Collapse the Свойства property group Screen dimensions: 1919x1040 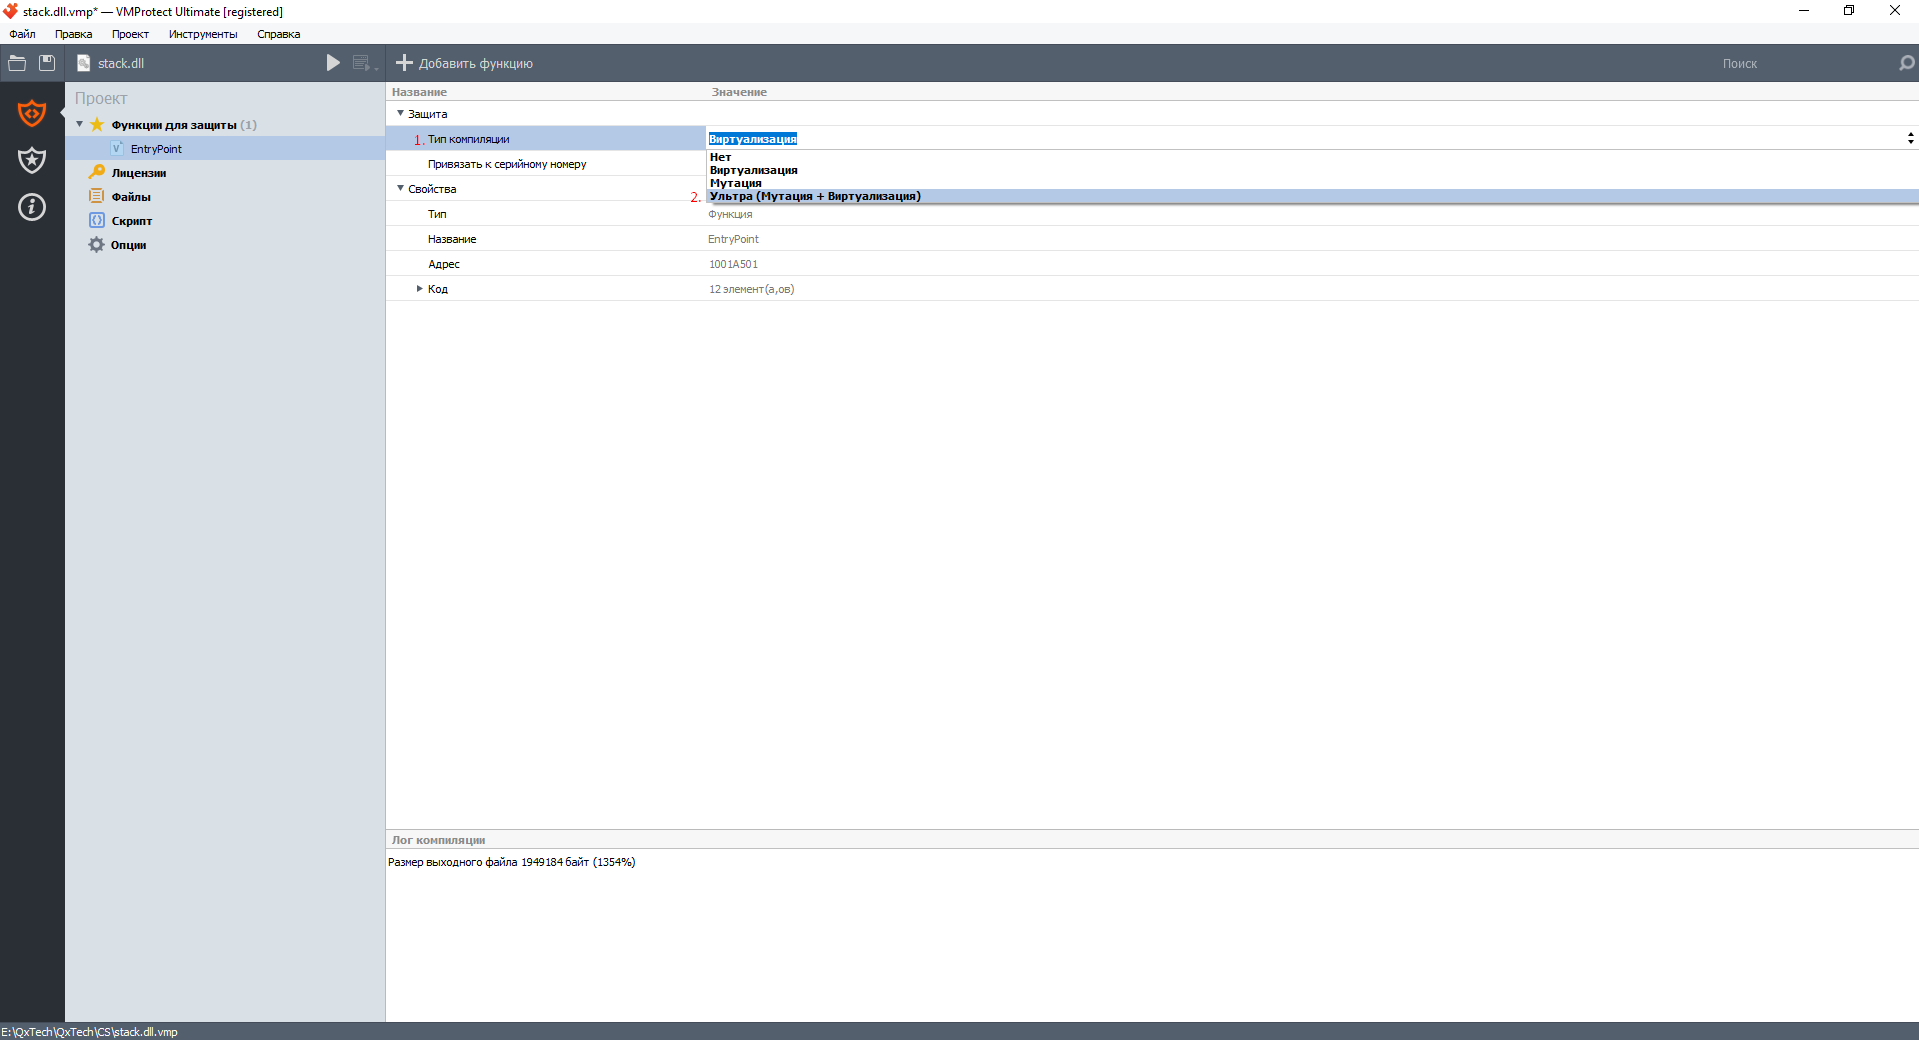400,188
